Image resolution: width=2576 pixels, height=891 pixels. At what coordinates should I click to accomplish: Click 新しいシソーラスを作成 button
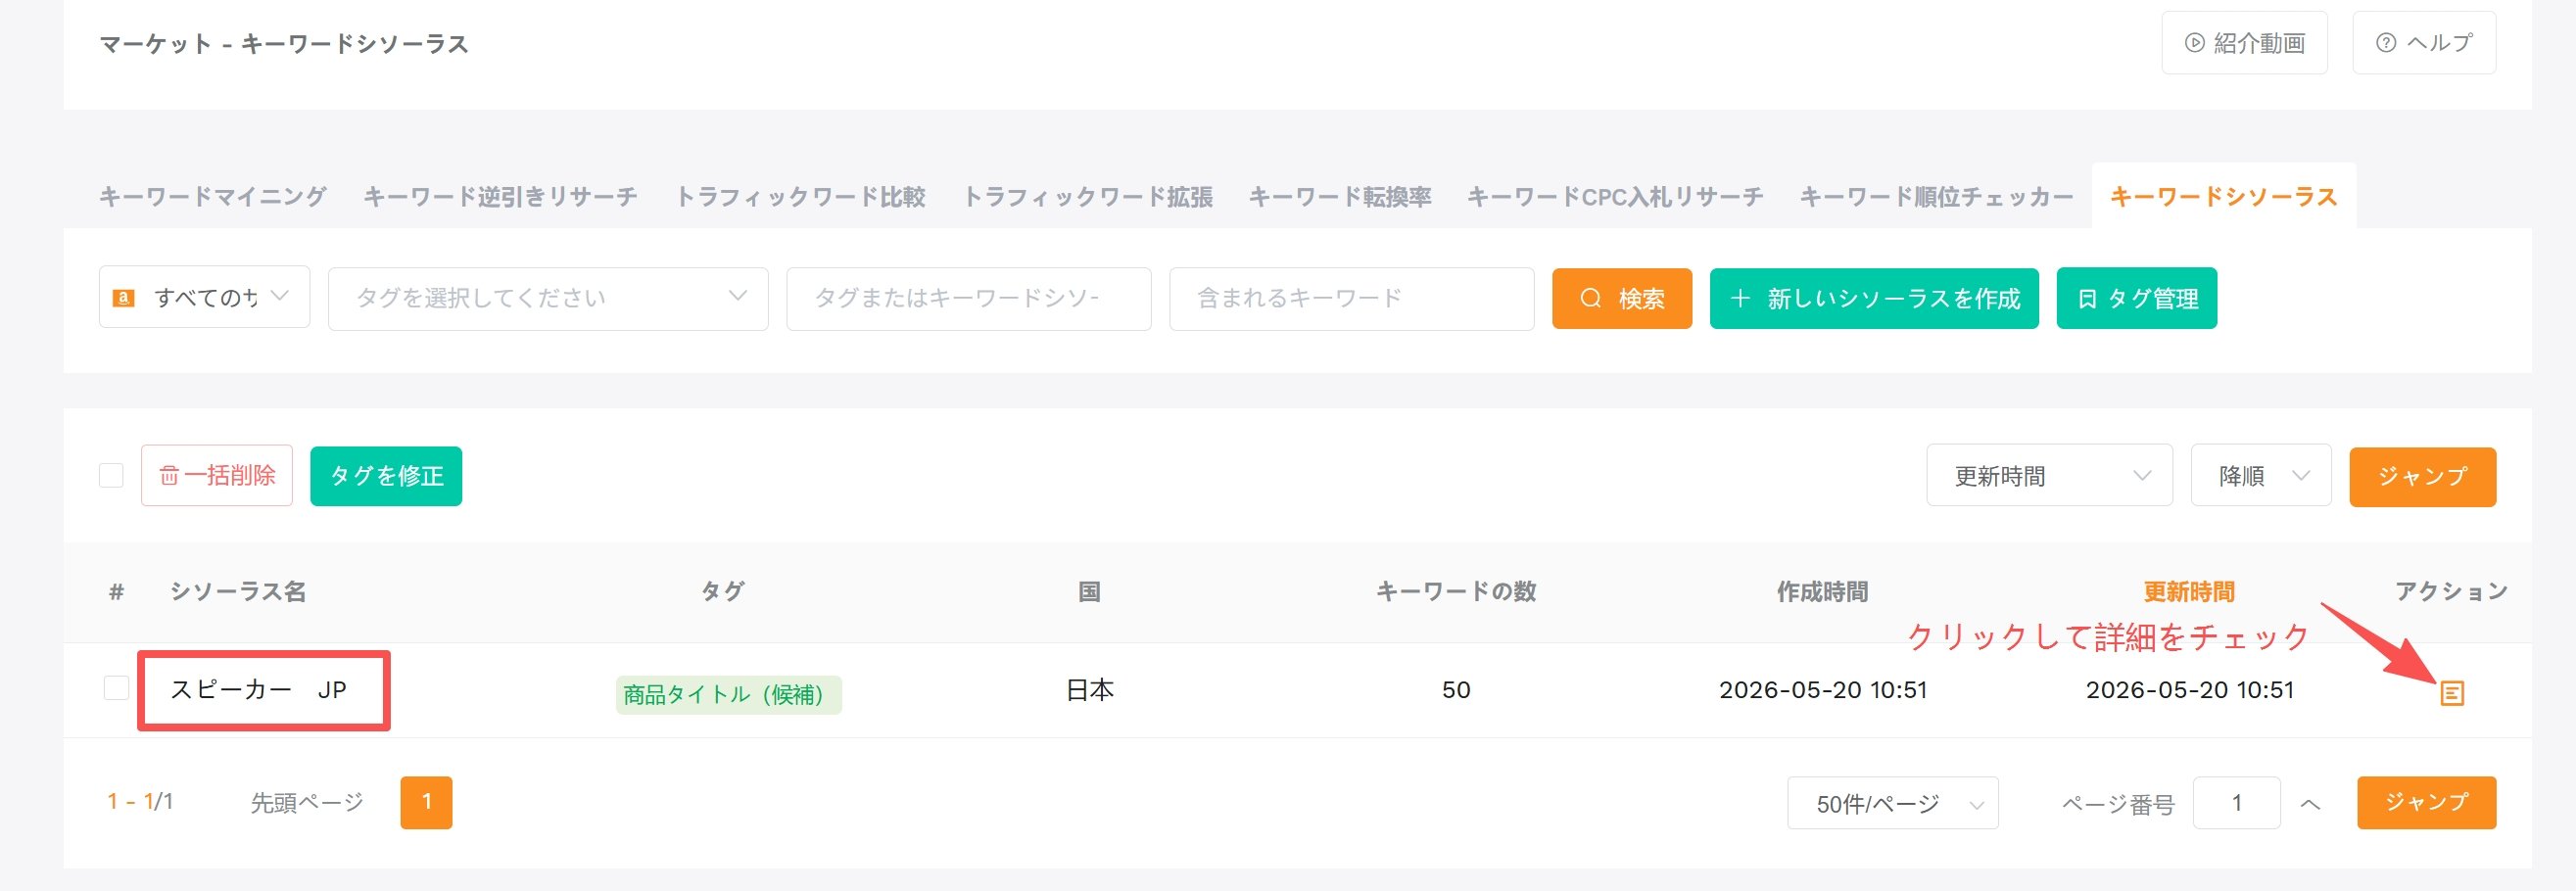[x=1874, y=298]
